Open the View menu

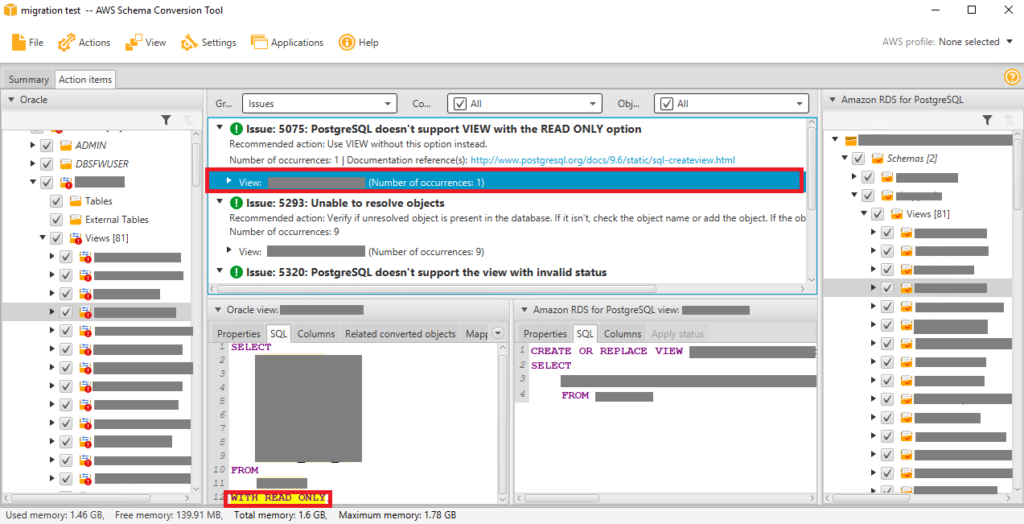tap(146, 42)
